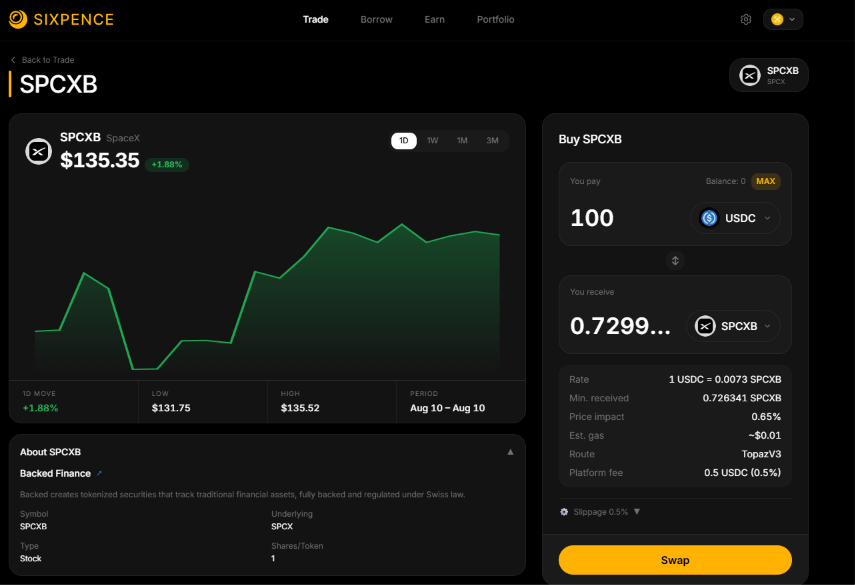Viewport: 855px width, 585px height.
Task: Click the price chart area
Action: point(267,297)
